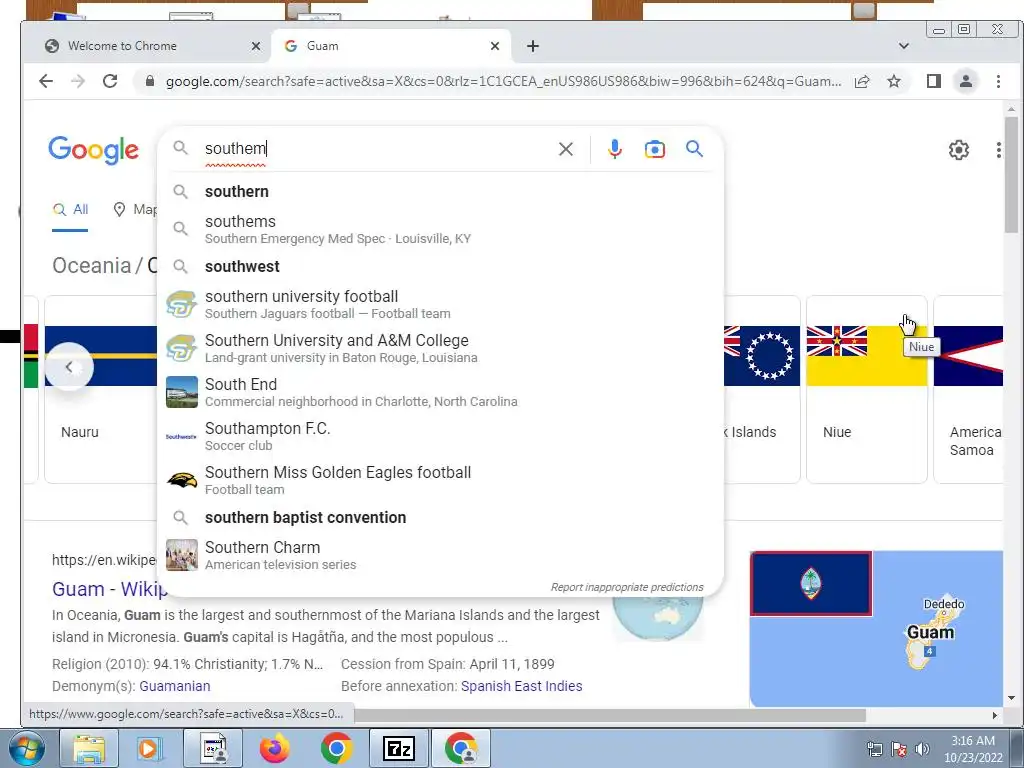Open Guamanian demonym link

point(174,686)
